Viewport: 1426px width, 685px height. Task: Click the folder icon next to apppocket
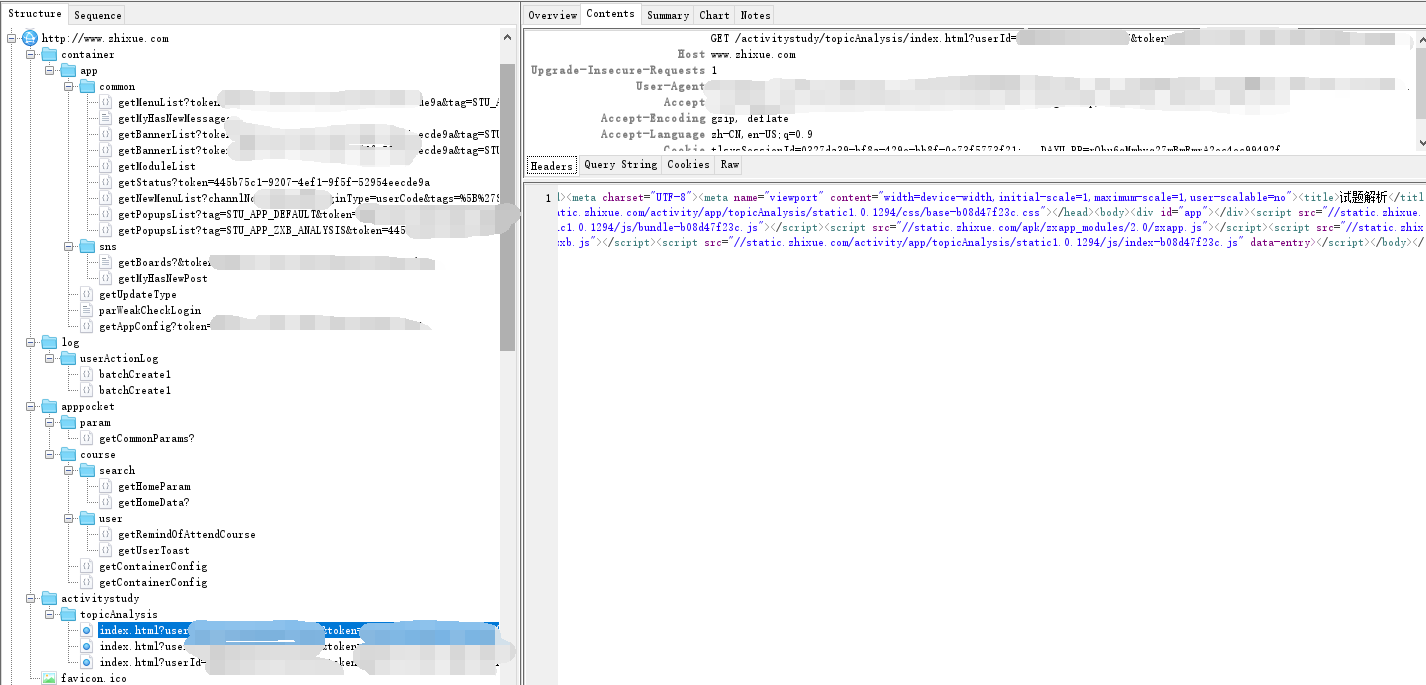click(x=49, y=406)
